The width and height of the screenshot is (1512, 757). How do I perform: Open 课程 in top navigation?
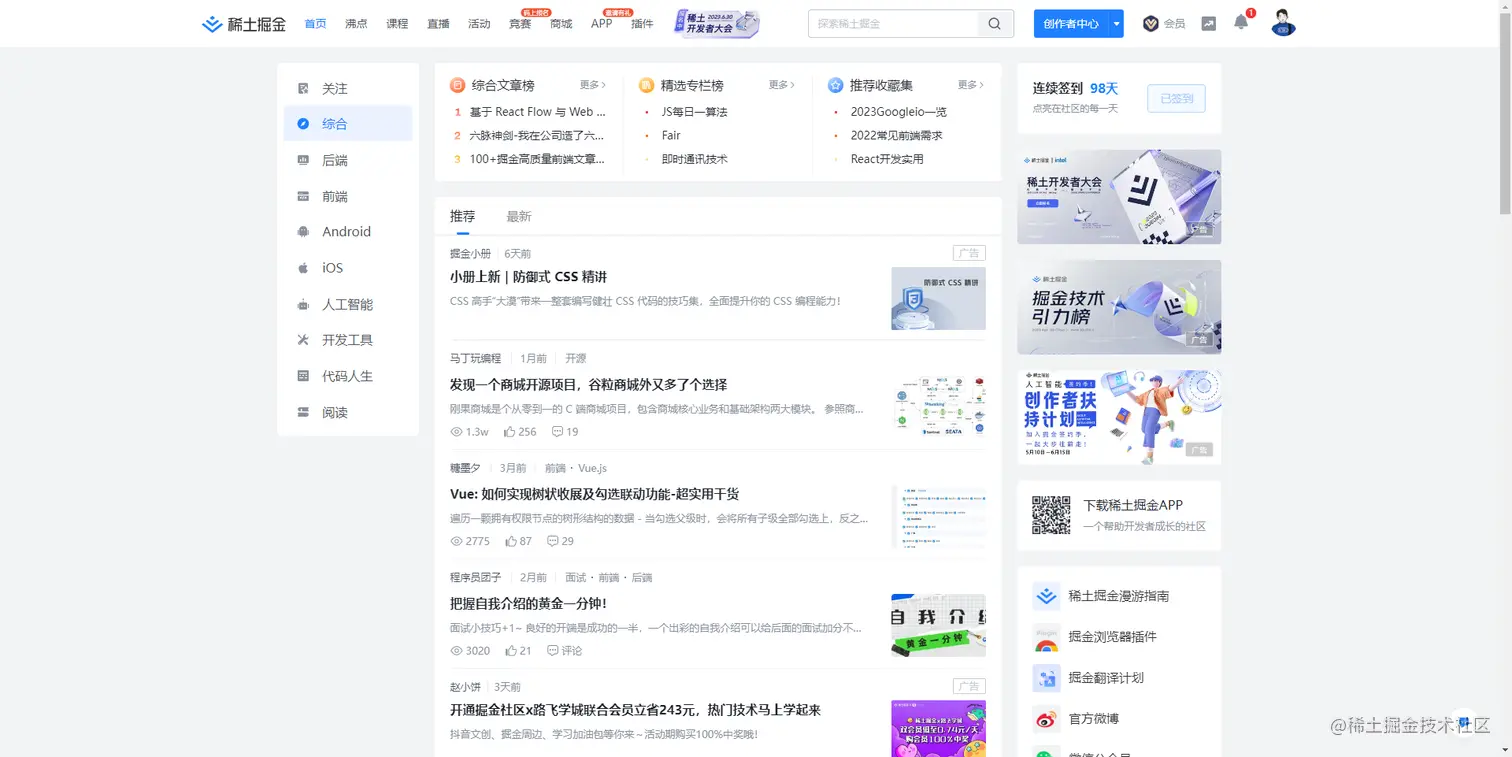tap(397, 24)
